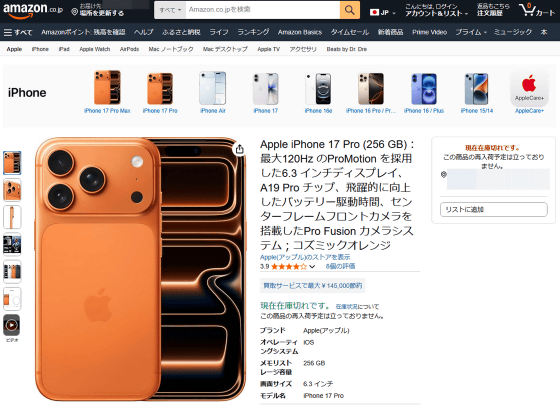
Task: Click the share icon on product image
Action: coord(240,149)
